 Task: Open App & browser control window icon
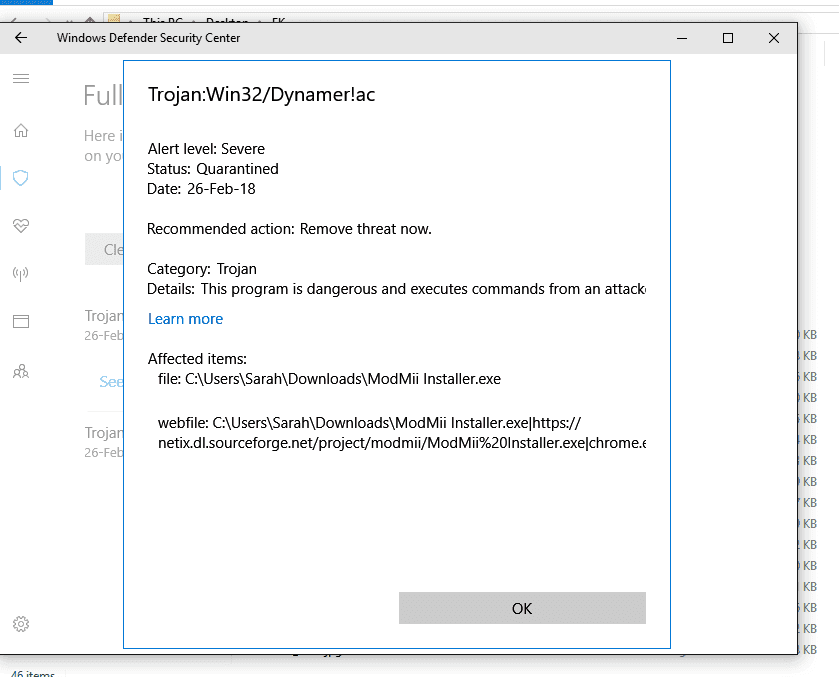tap(21, 321)
